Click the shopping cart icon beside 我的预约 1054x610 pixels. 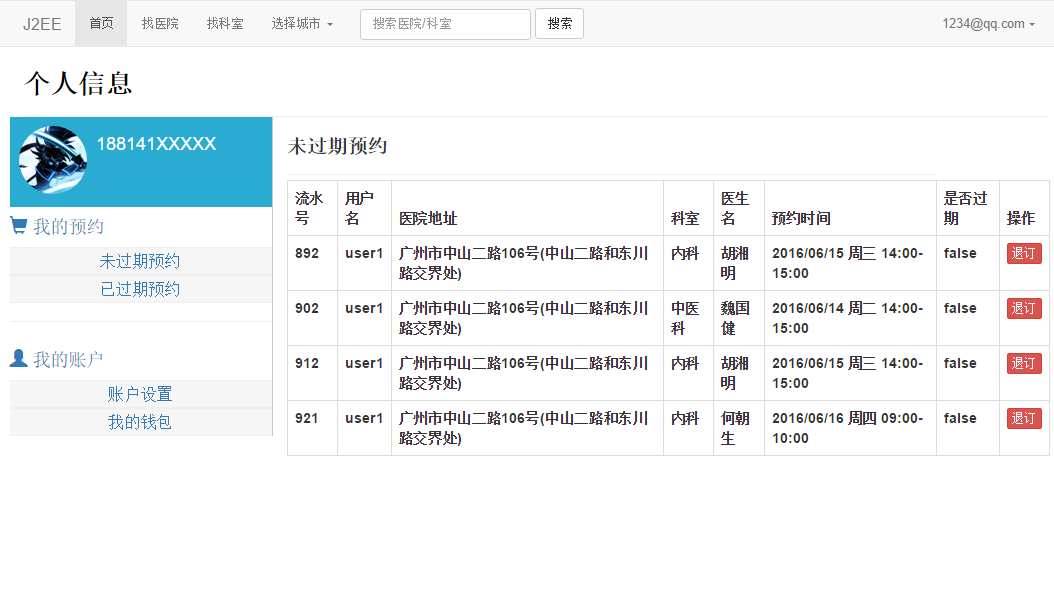coord(18,226)
